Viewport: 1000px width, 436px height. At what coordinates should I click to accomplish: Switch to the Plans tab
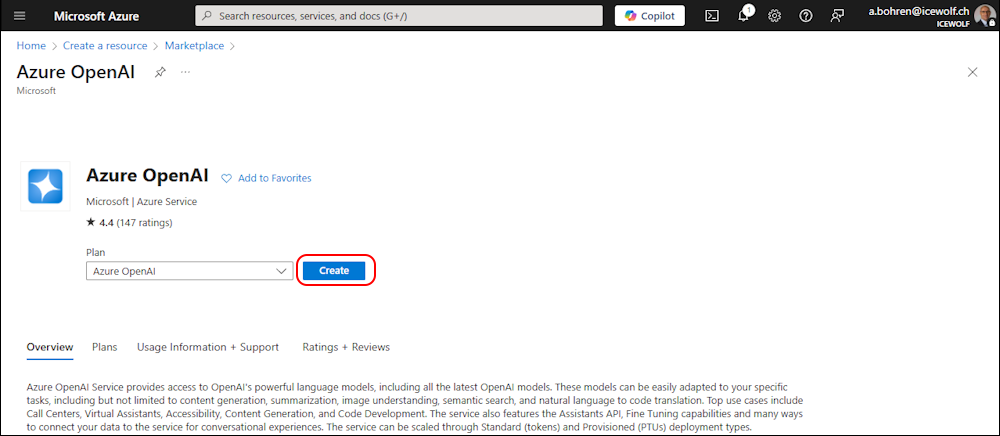(x=105, y=347)
